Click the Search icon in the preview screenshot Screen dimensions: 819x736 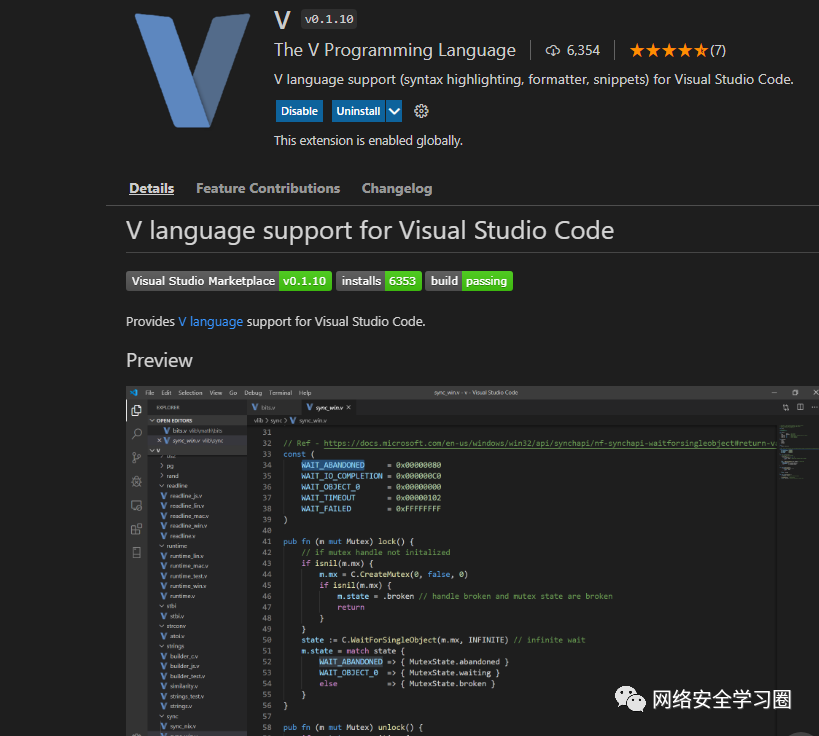click(136, 434)
